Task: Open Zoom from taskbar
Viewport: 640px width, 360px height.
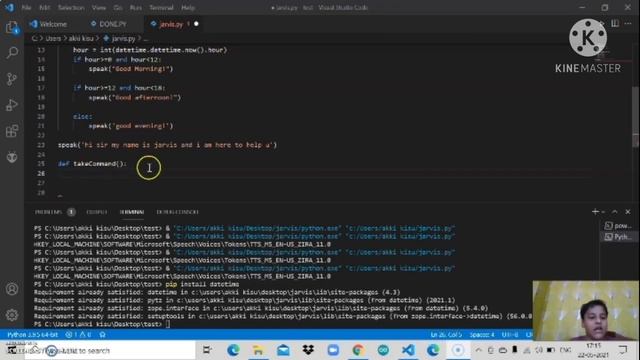Action: pos(333,350)
